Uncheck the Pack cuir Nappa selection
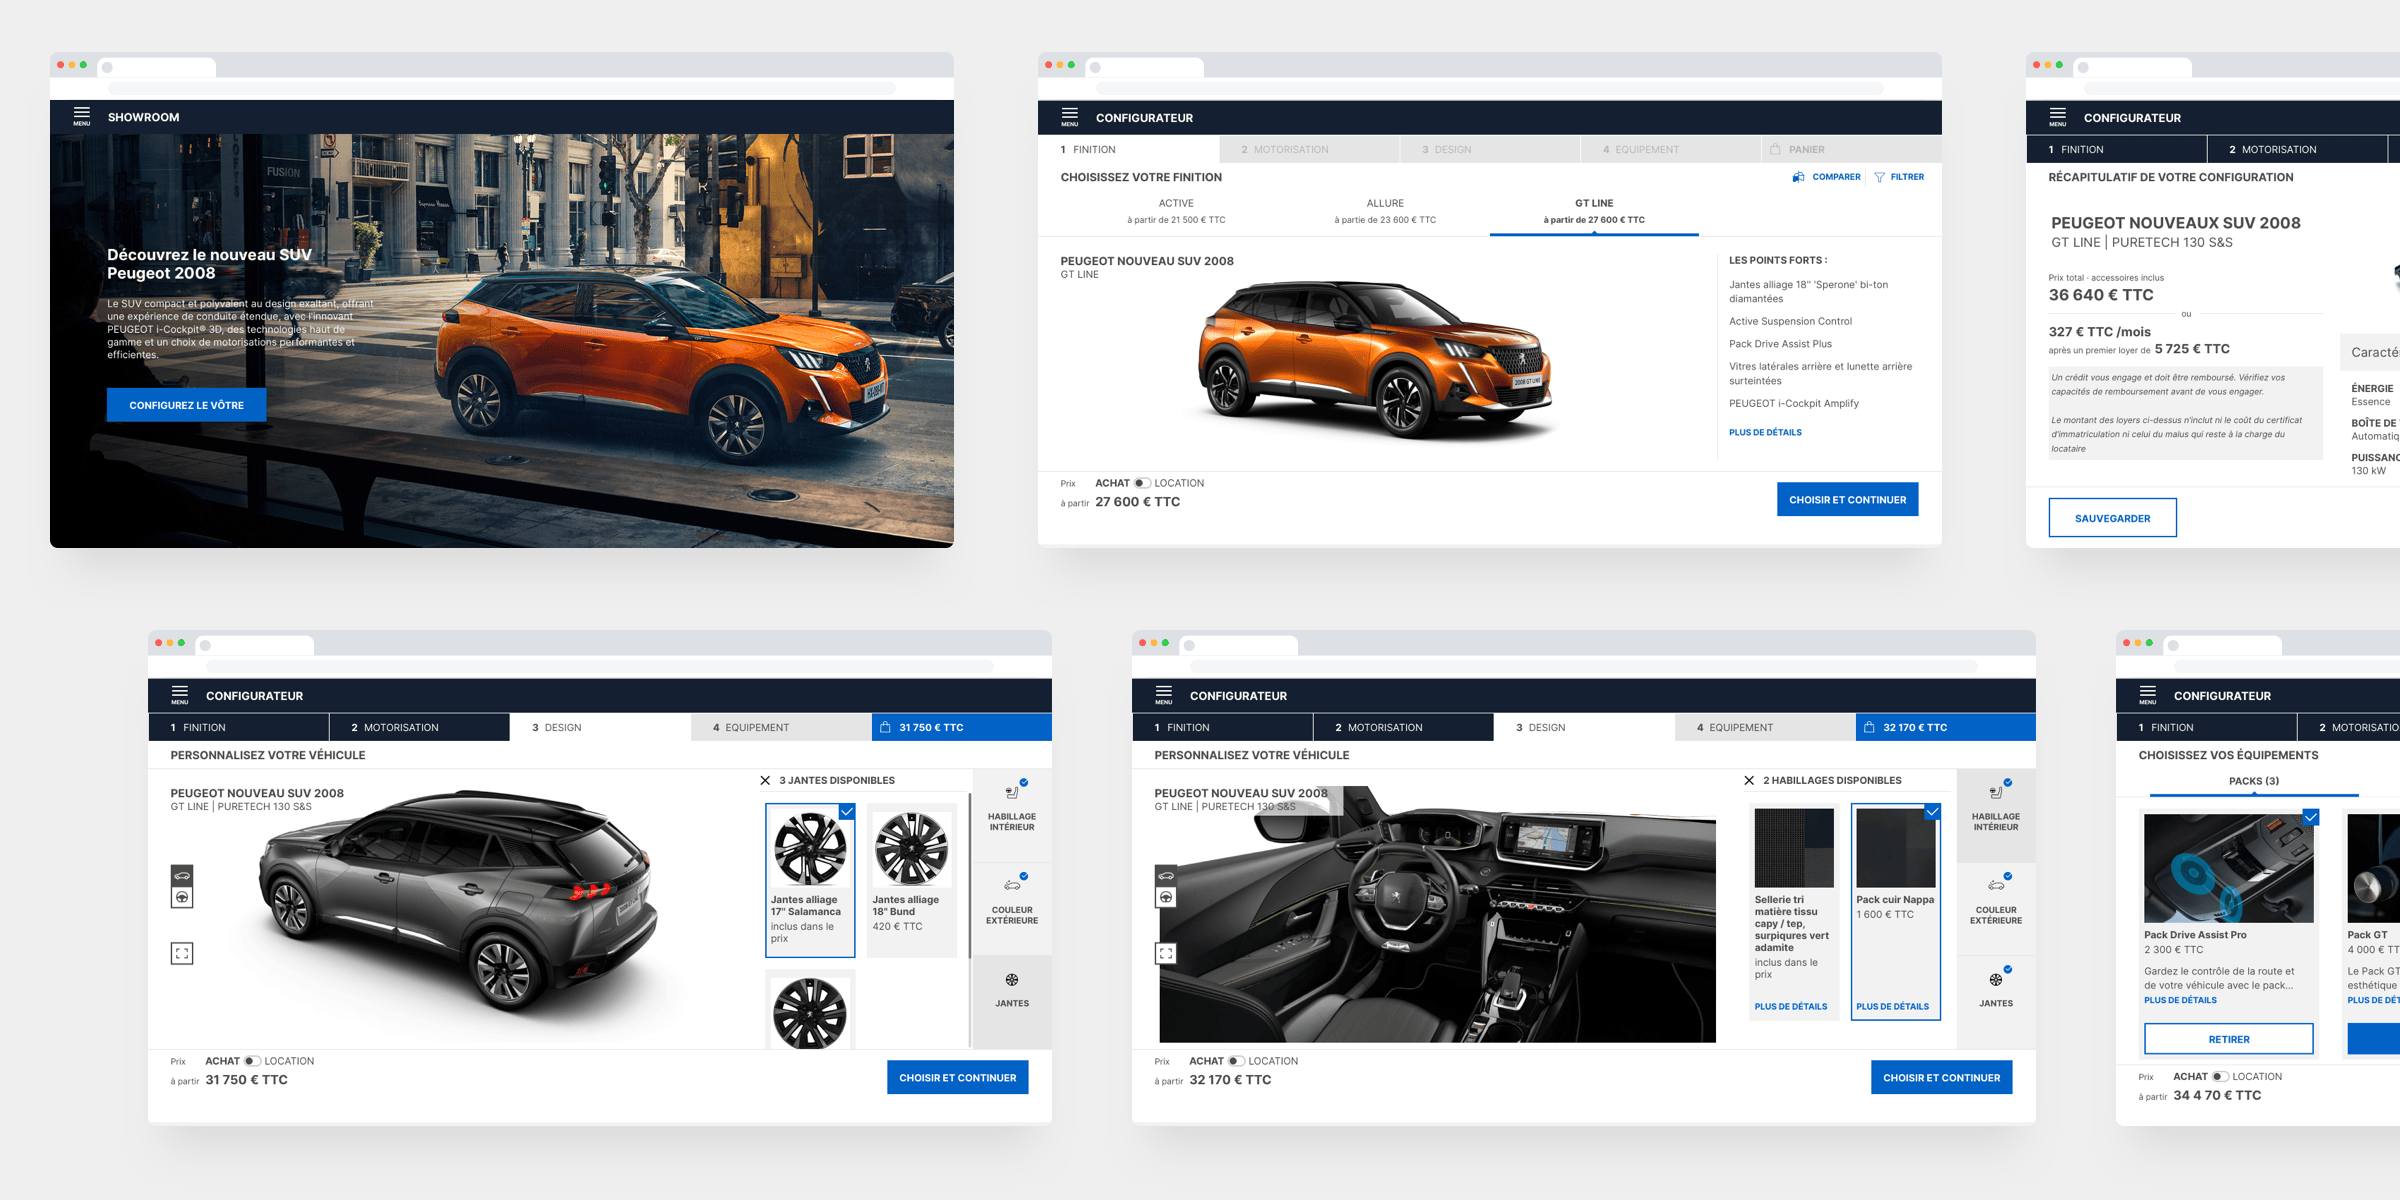Viewport: 2400px width, 1200px height. coord(1932,811)
